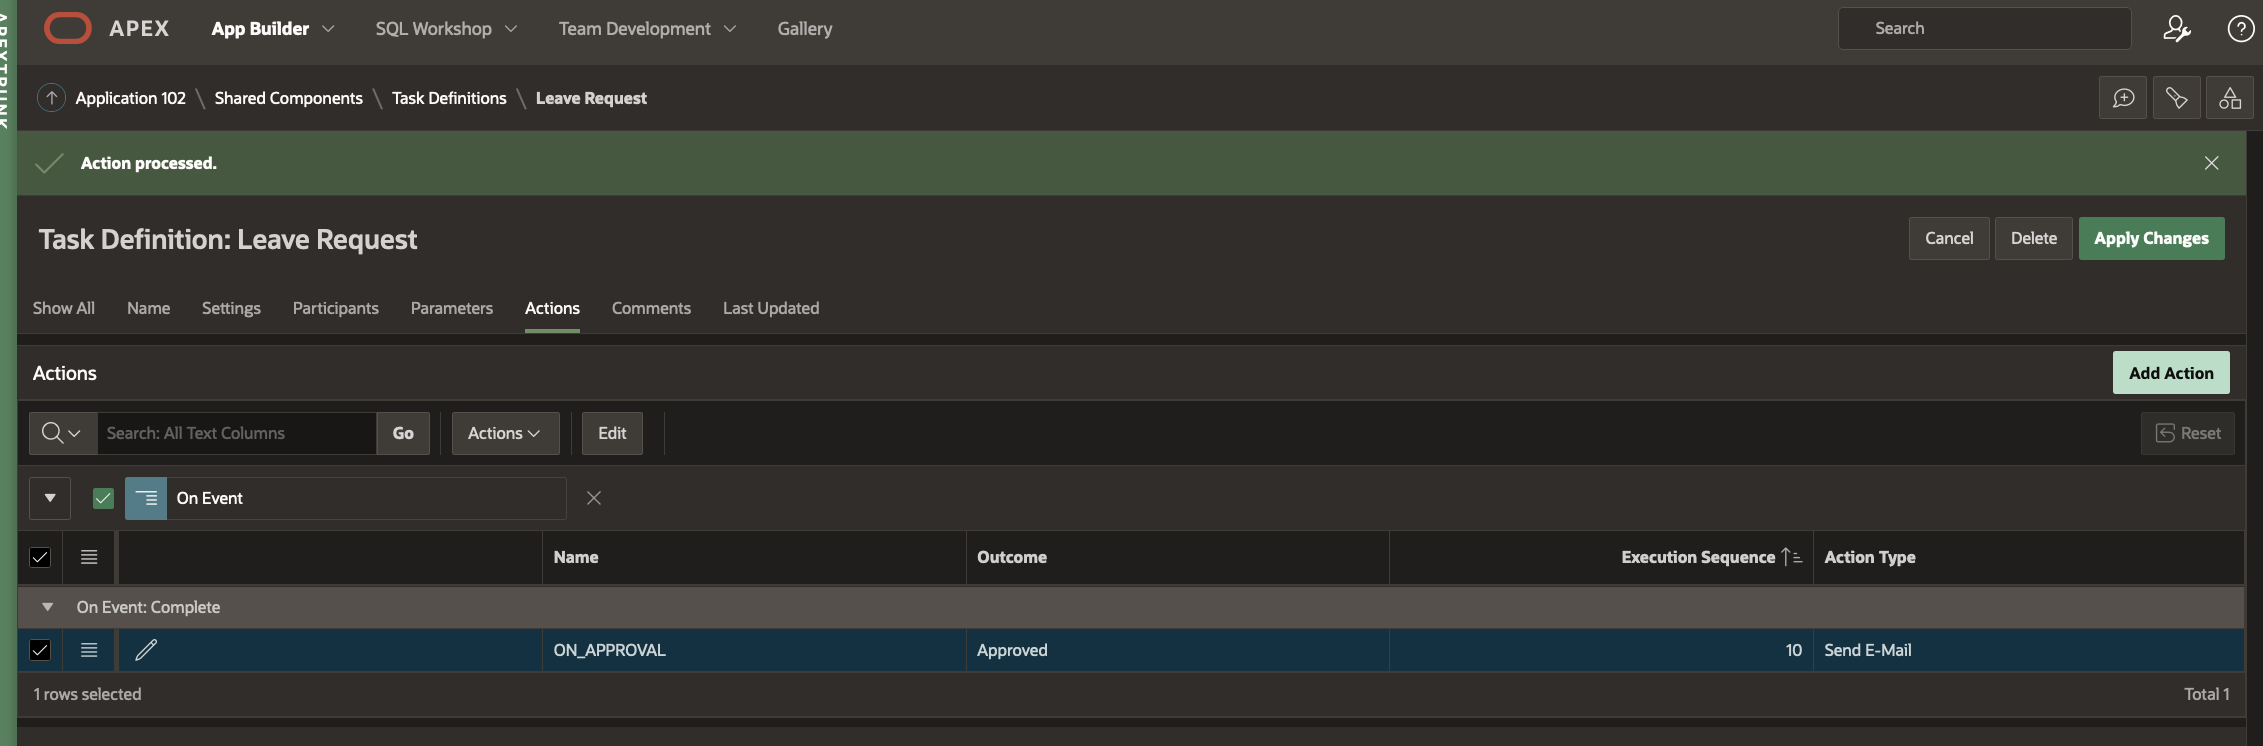This screenshot has width=2263, height=746.
Task: Click the developer tools tag icon
Action: 2176,98
